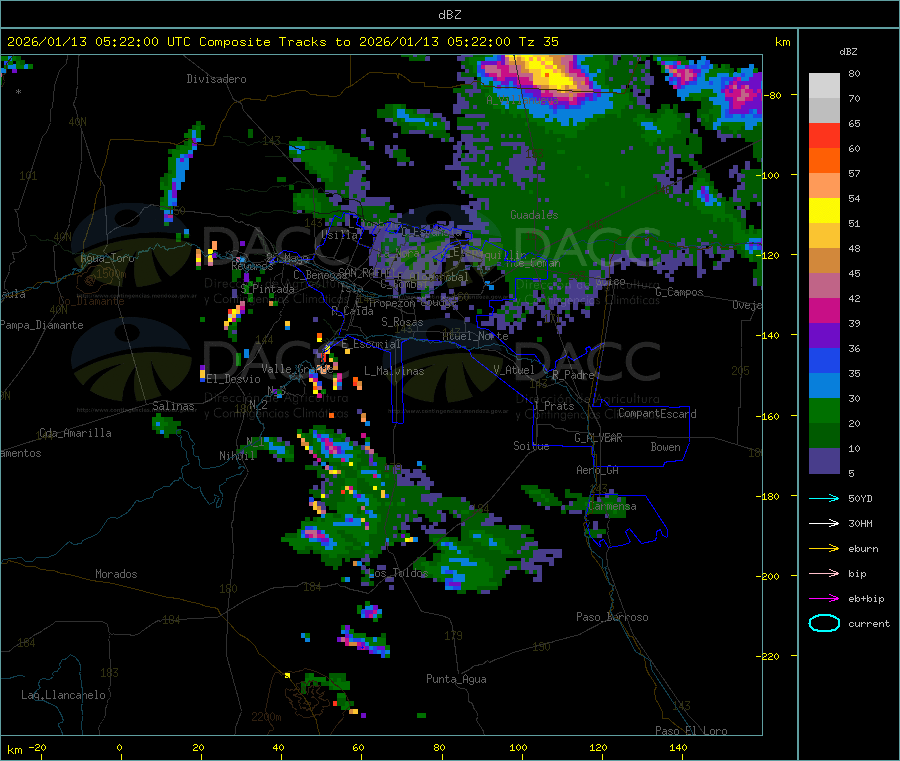Click the -80 km tick on right axis
The image size is (900, 761).
(x=773, y=95)
